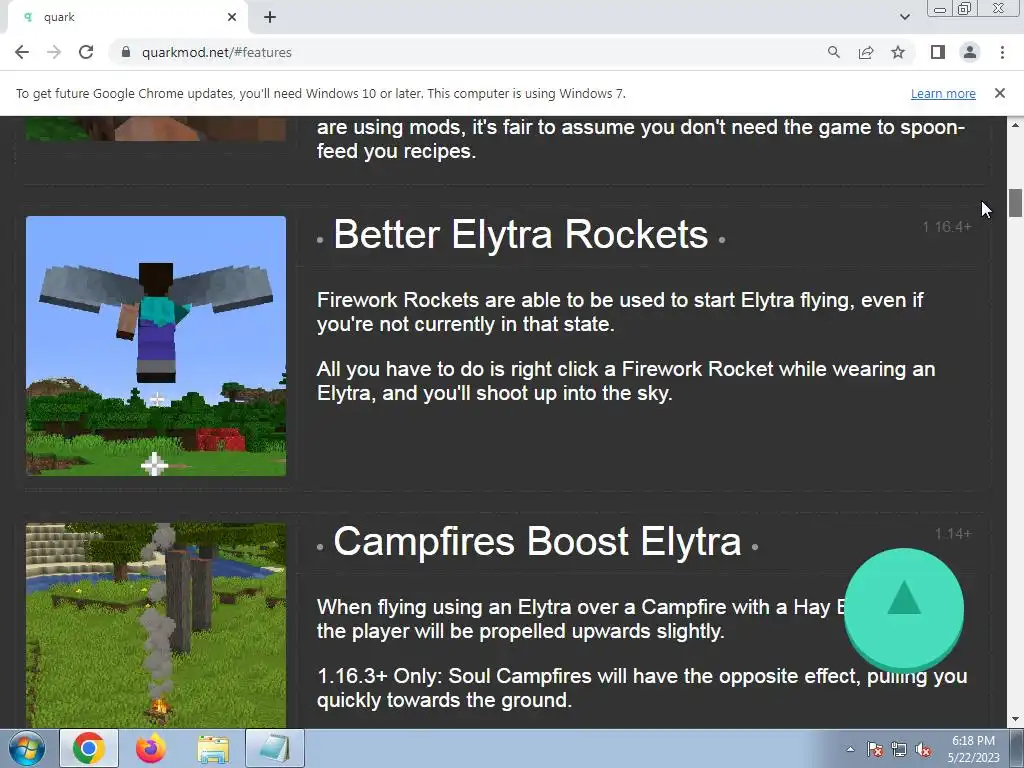The width and height of the screenshot is (1024, 768).
Task: Open the Windows Start menu
Action: tap(27, 748)
